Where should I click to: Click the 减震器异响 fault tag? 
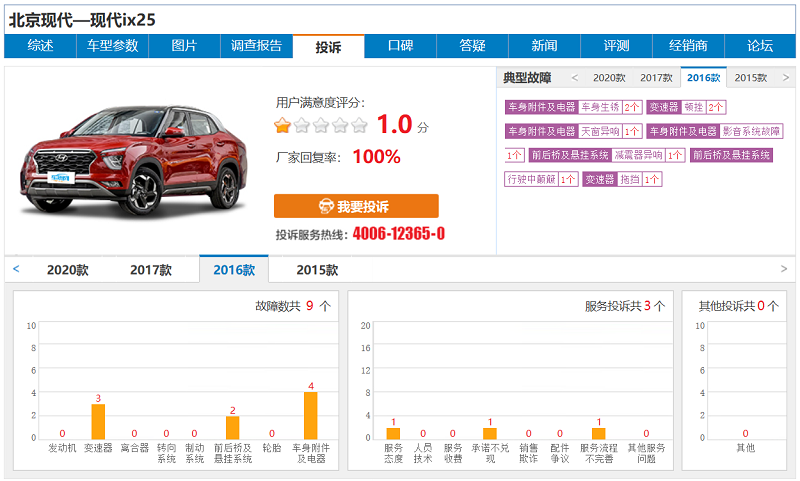(638, 155)
